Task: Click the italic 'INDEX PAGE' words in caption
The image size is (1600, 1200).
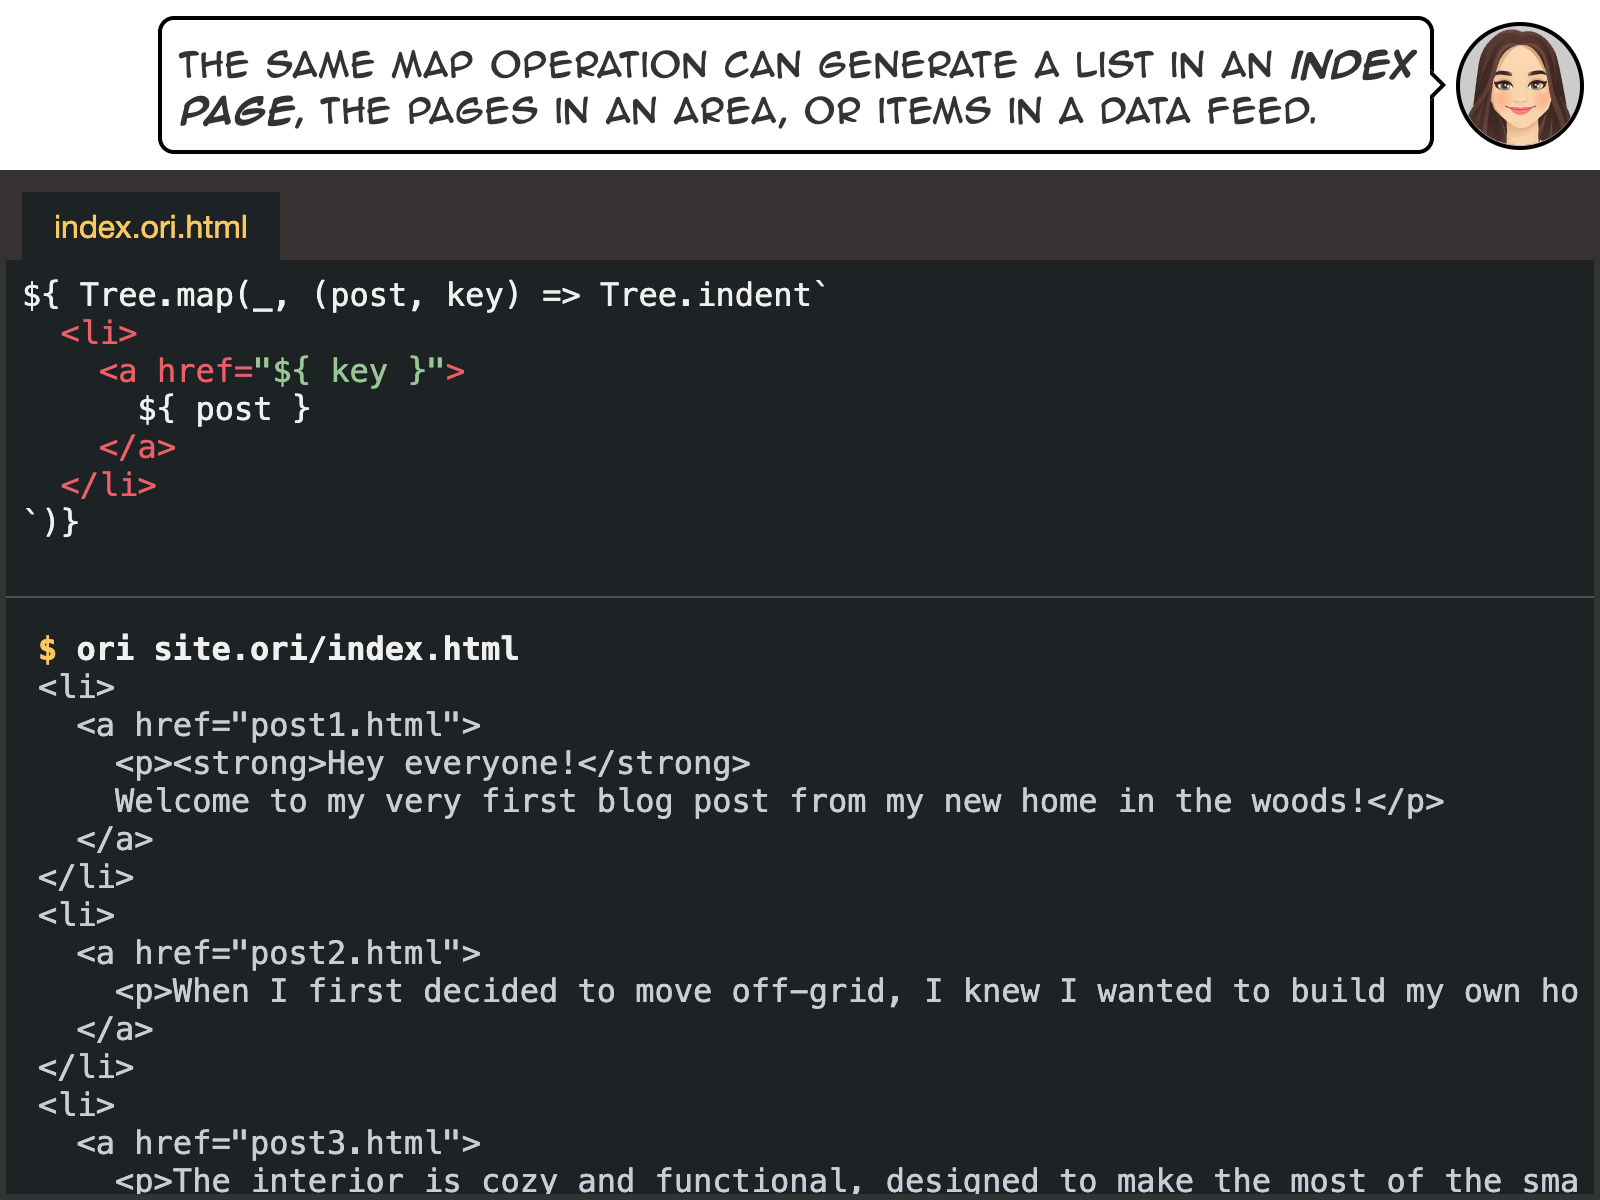Action: [x=1350, y=66]
